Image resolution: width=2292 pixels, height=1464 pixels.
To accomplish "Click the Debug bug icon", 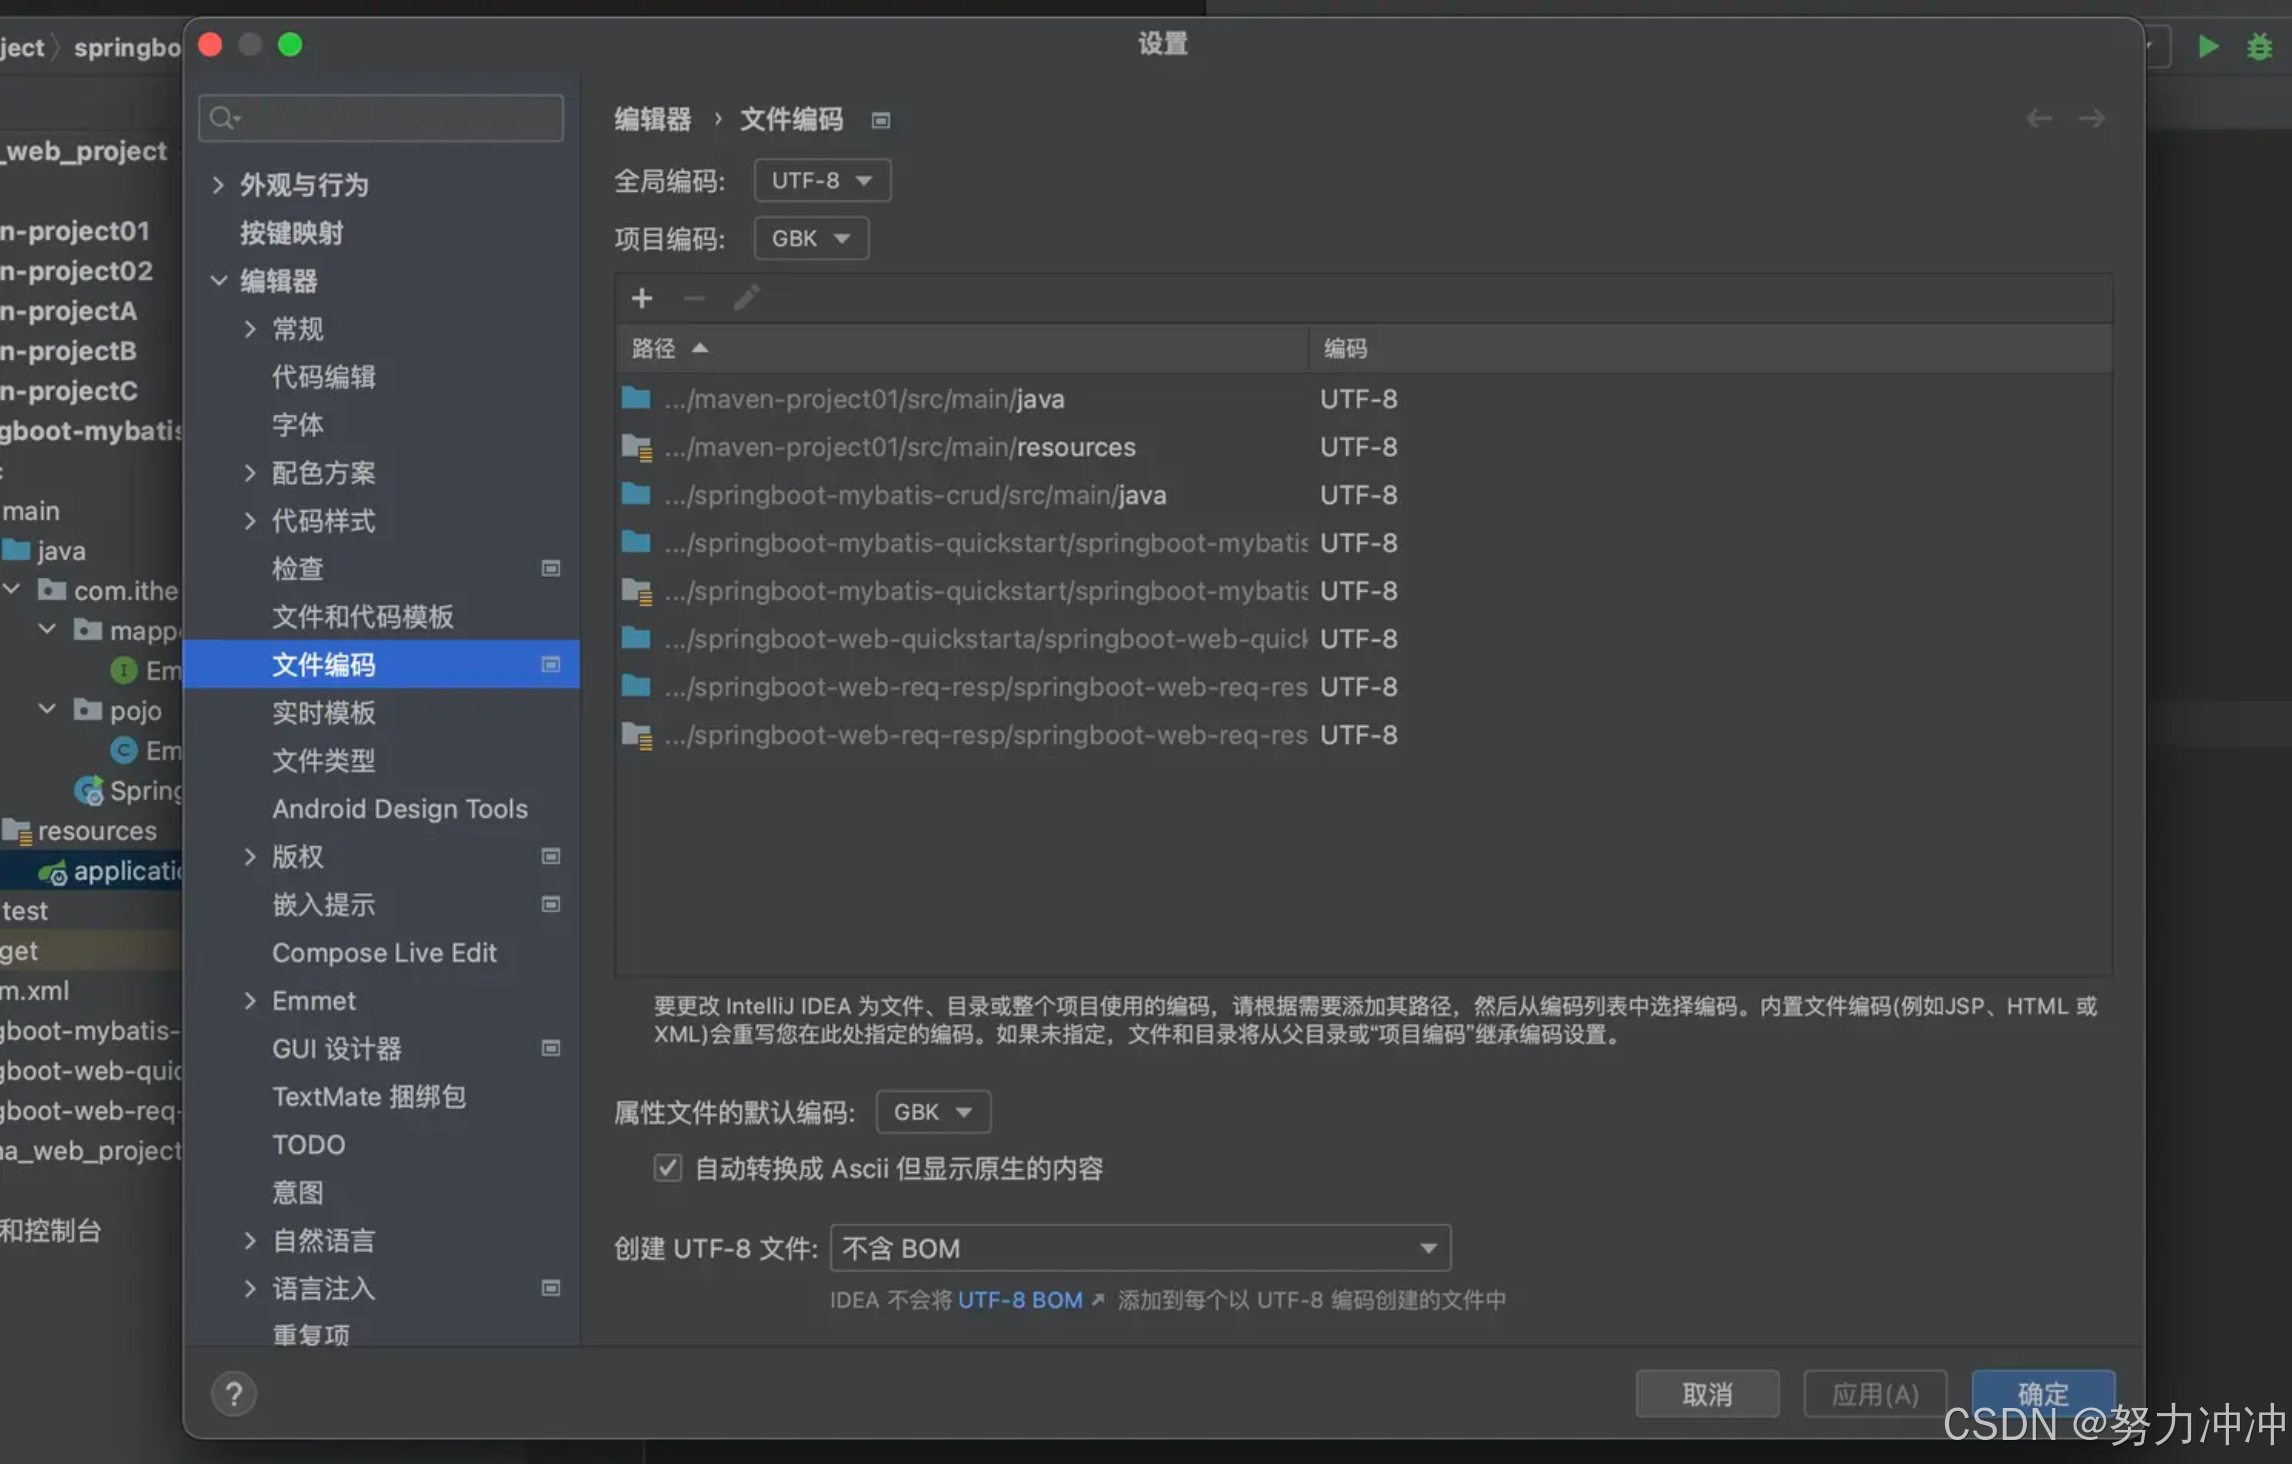I will click(2259, 47).
